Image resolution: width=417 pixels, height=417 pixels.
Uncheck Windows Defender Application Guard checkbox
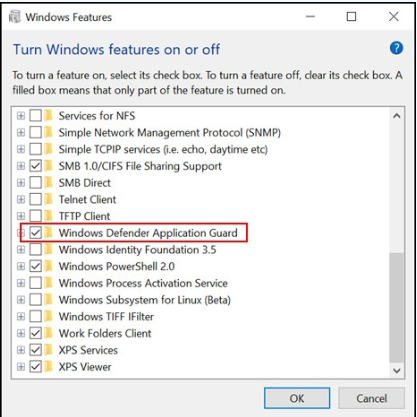pyautogui.click(x=35, y=233)
